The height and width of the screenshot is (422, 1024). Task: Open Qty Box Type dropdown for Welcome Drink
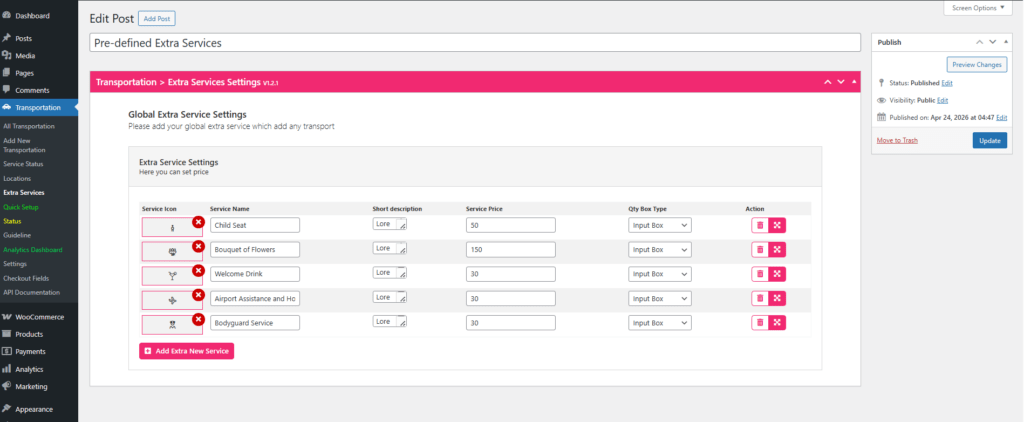coord(660,274)
